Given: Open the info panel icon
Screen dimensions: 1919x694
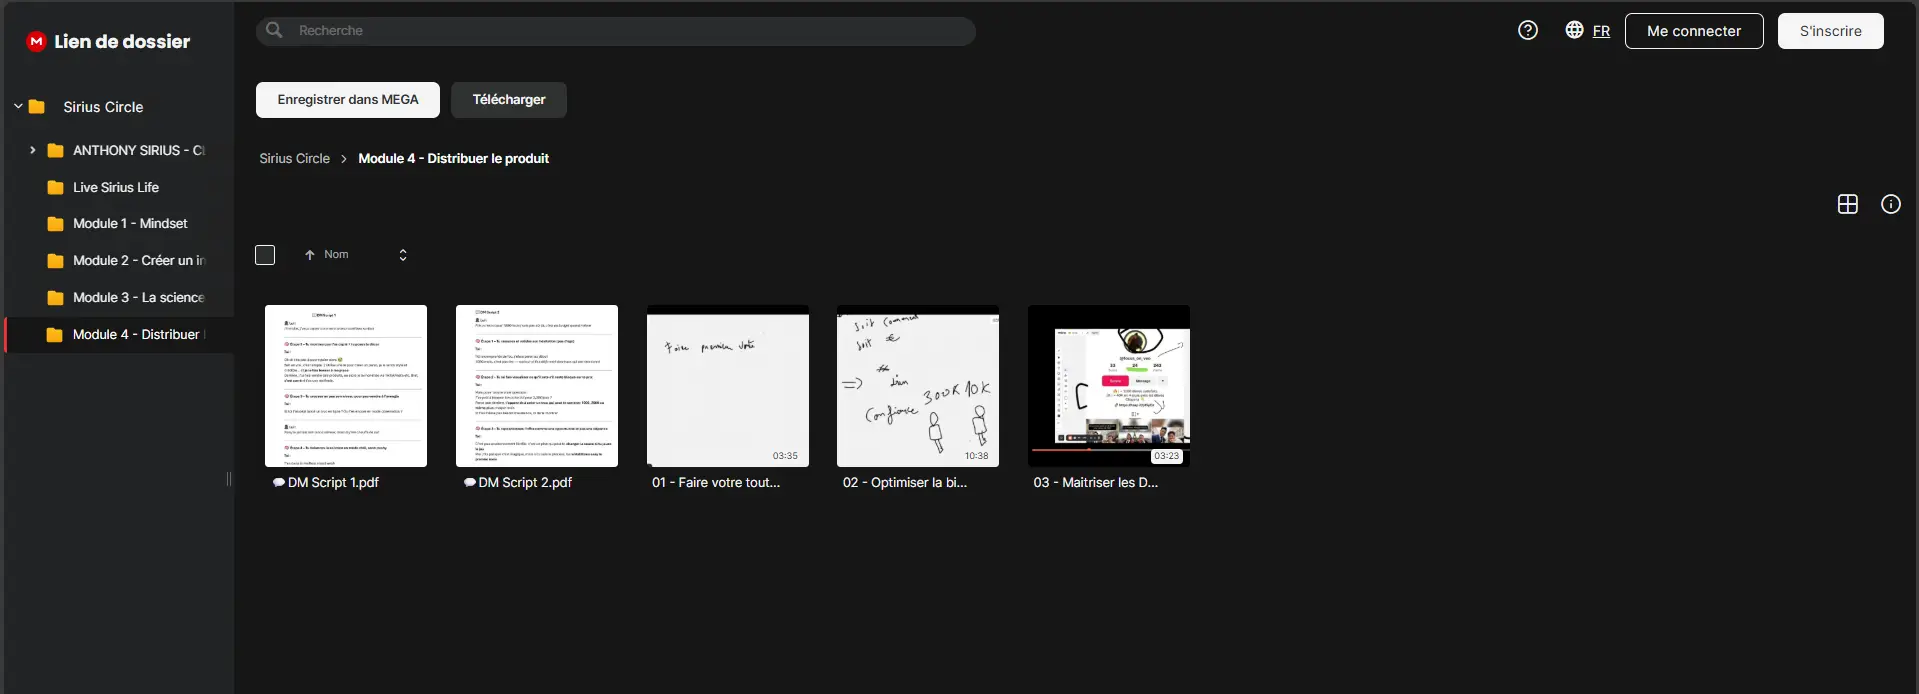Looking at the screenshot, I should [1891, 204].
